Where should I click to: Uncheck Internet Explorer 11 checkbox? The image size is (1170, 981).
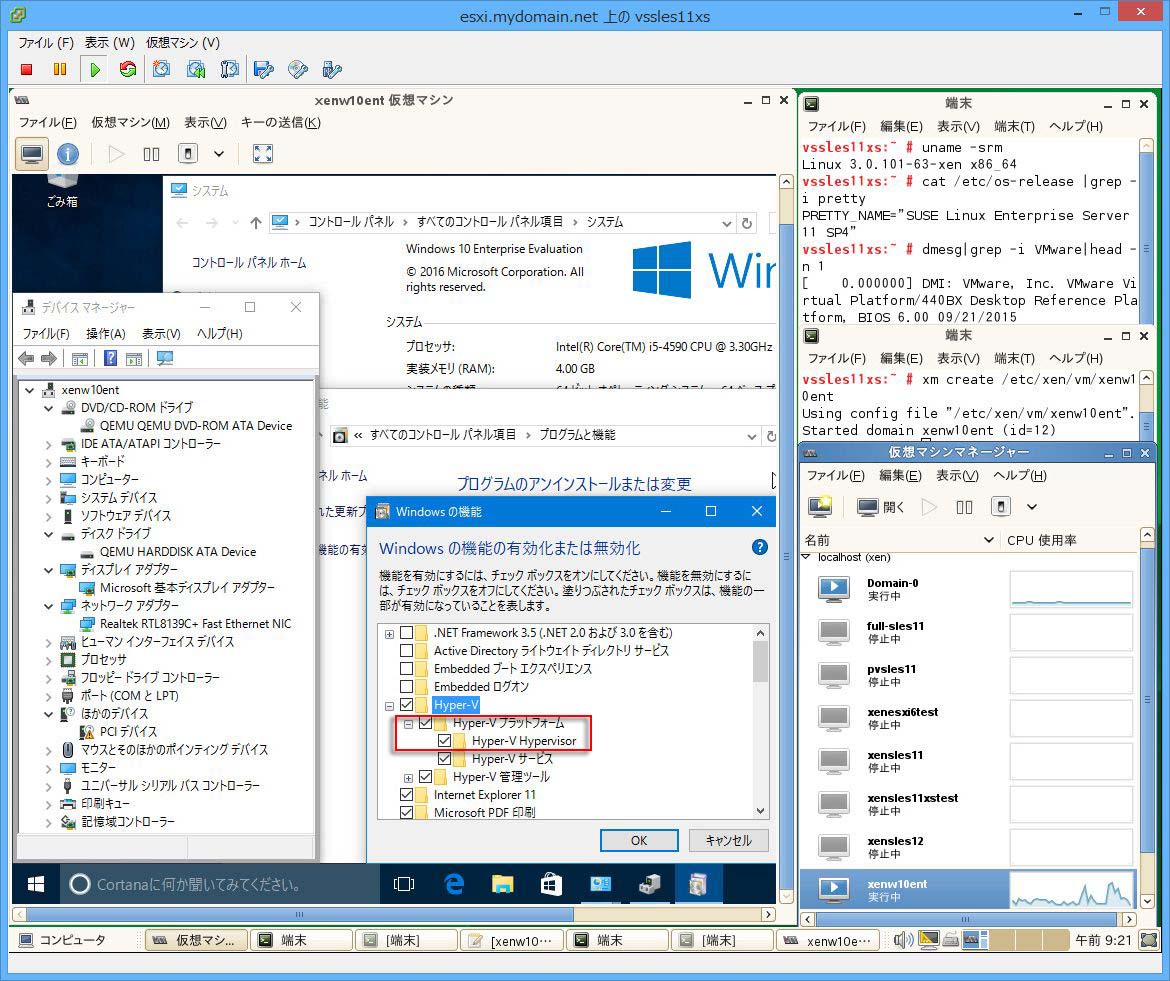407,794
